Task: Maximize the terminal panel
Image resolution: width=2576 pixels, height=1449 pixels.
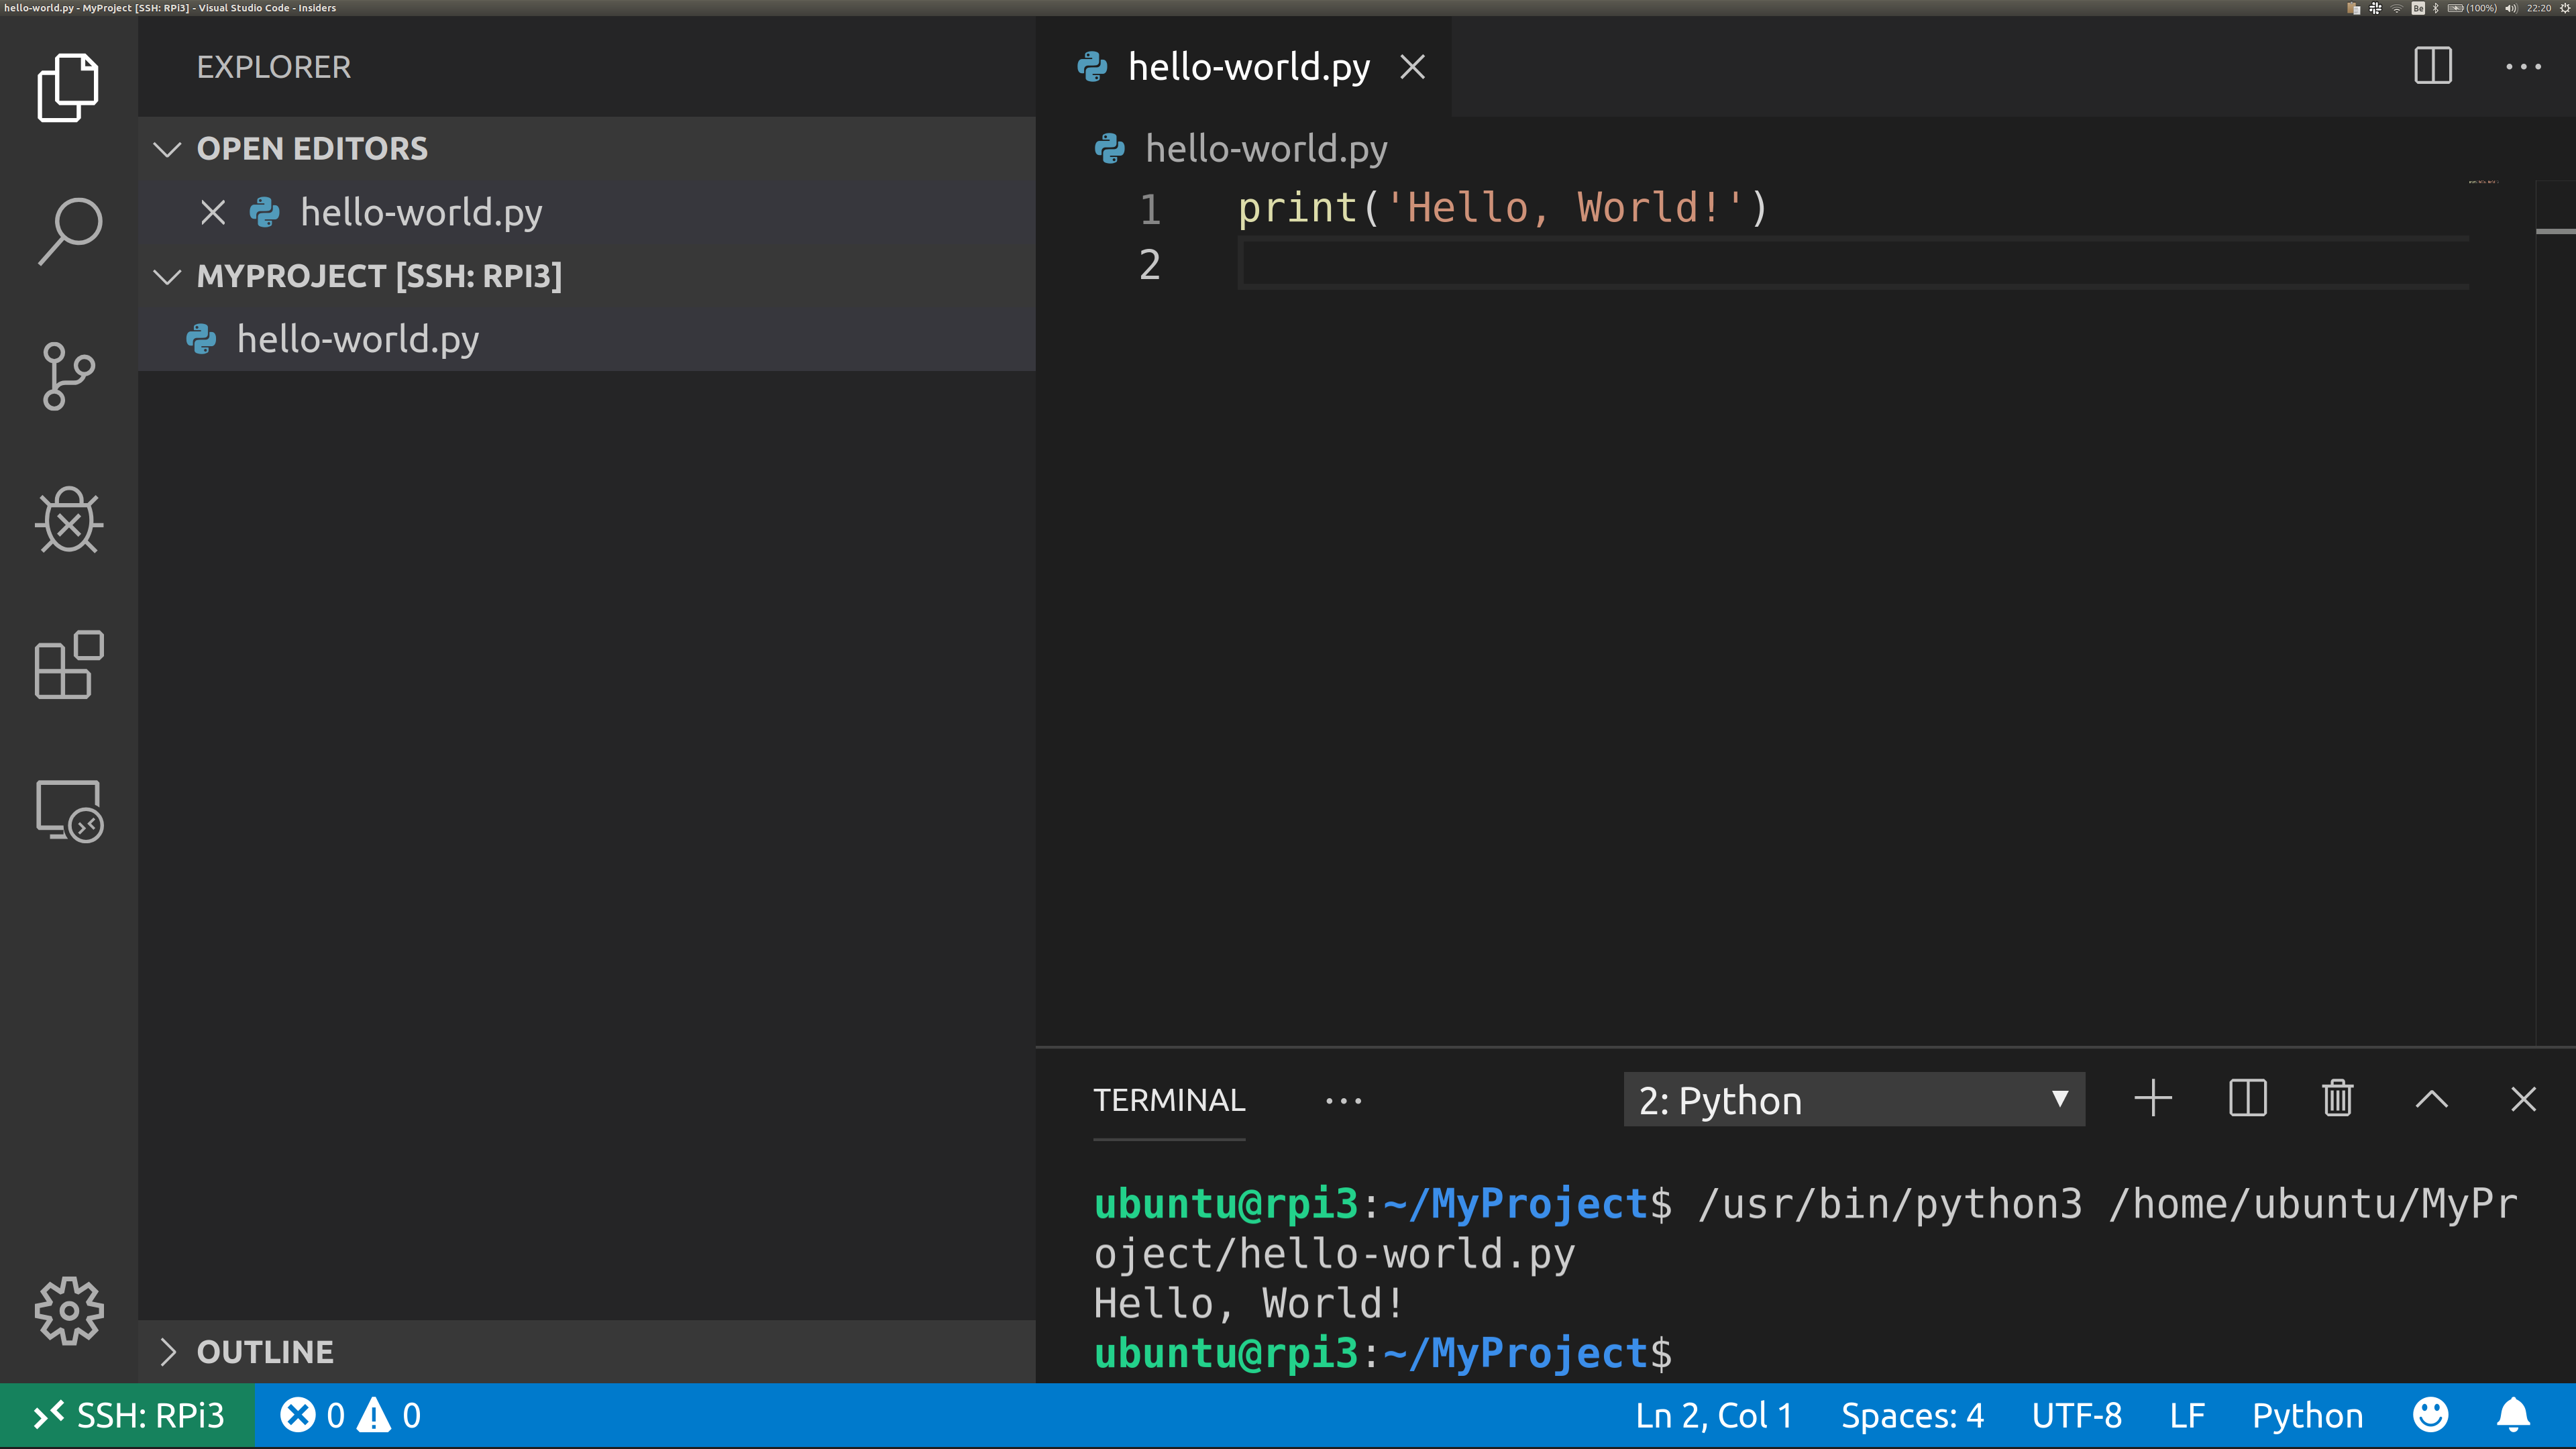Action: [2431, 1099]
